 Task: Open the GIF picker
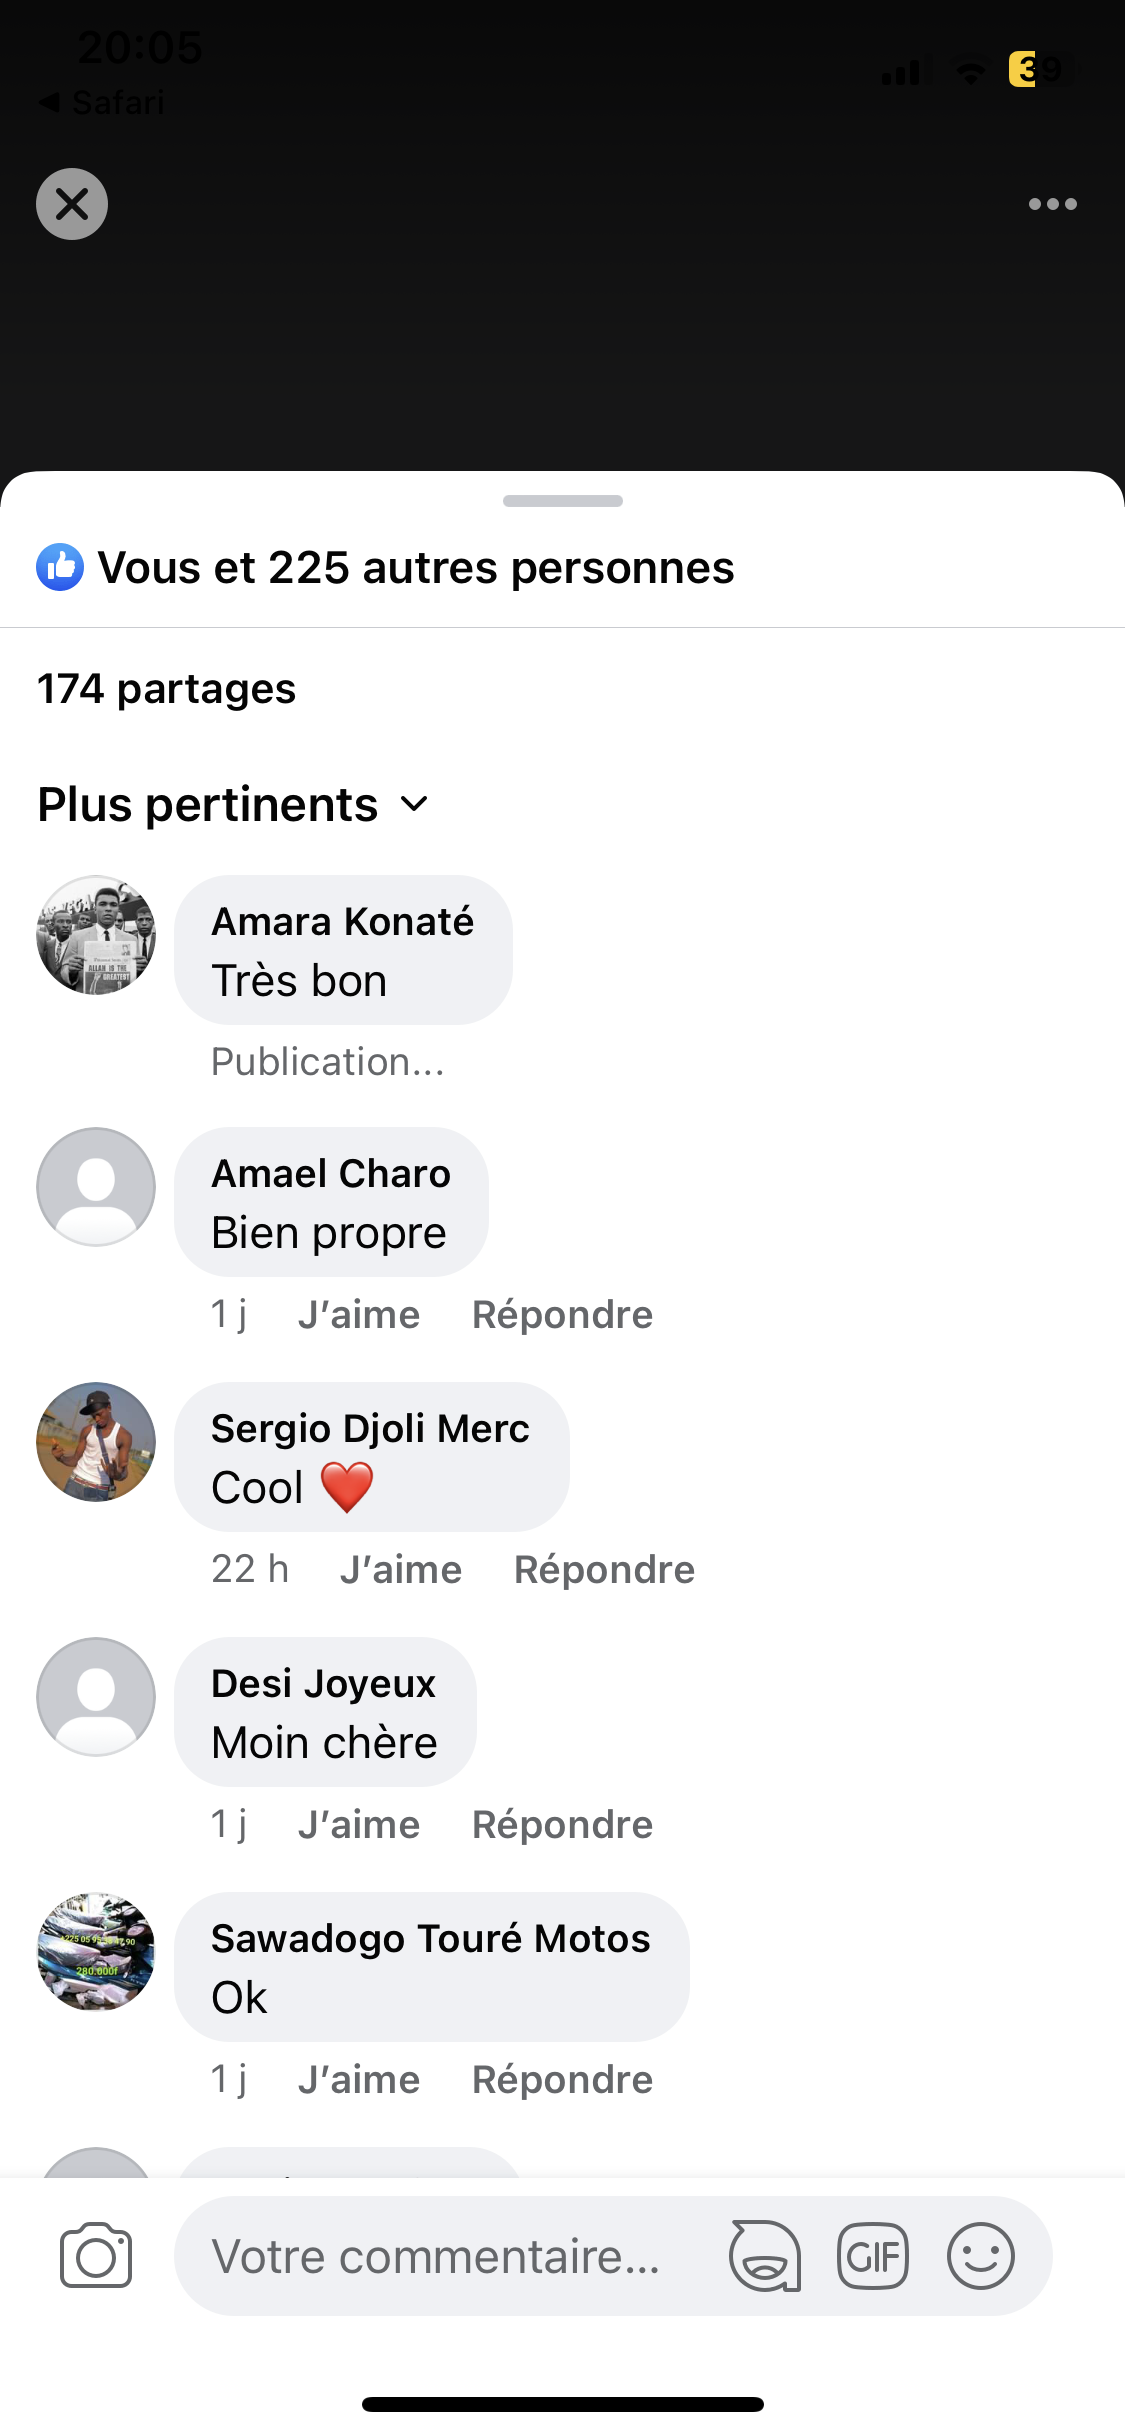tap(872, 2256)
